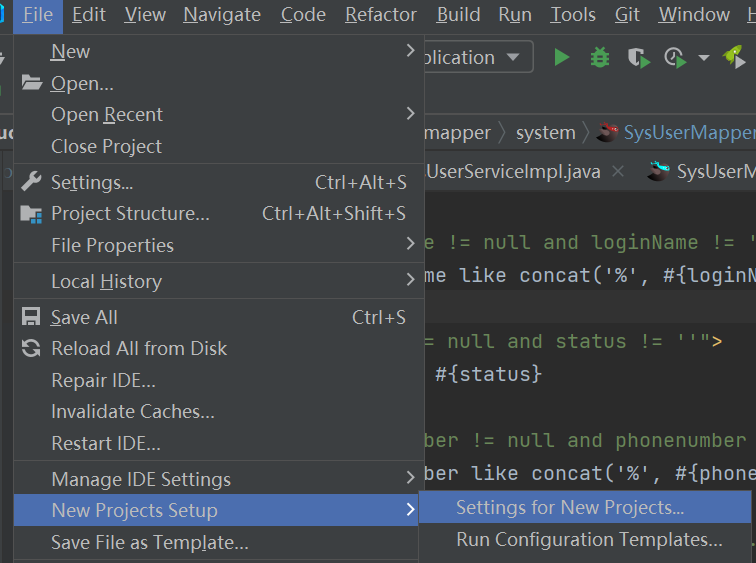The height and width of the screenshot is (563, 756).
Task: Click Invalidate Caches menu entry
Action: pyautogui.click(x=133, y=411)
